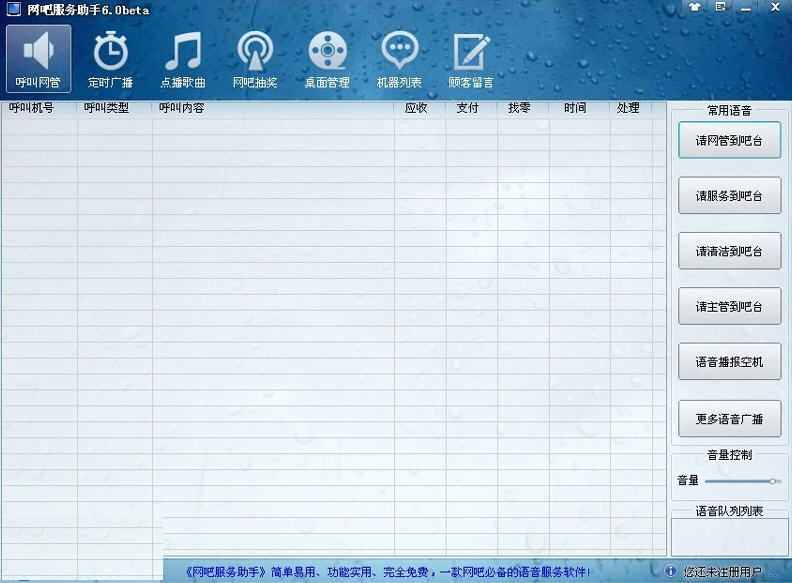The height and width of the screenshot is (583, 792).
Task: Click the 找零 column header
Action: click(523, 108)
